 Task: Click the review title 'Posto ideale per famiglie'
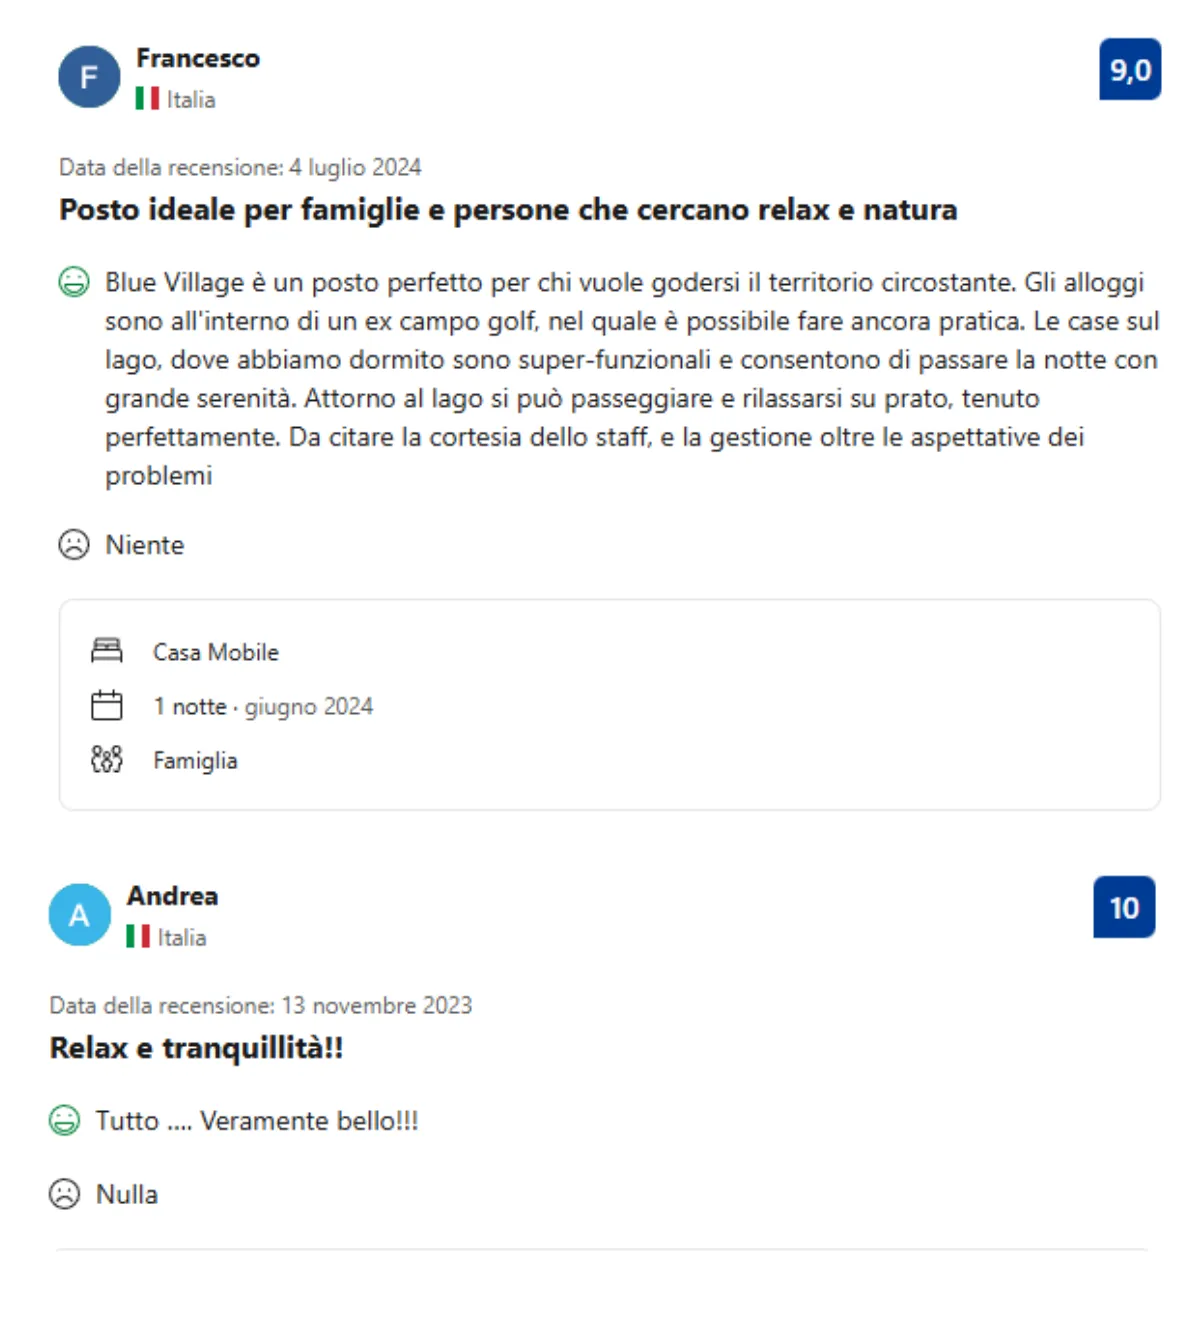pyautogui.click(x=508, y=210)
